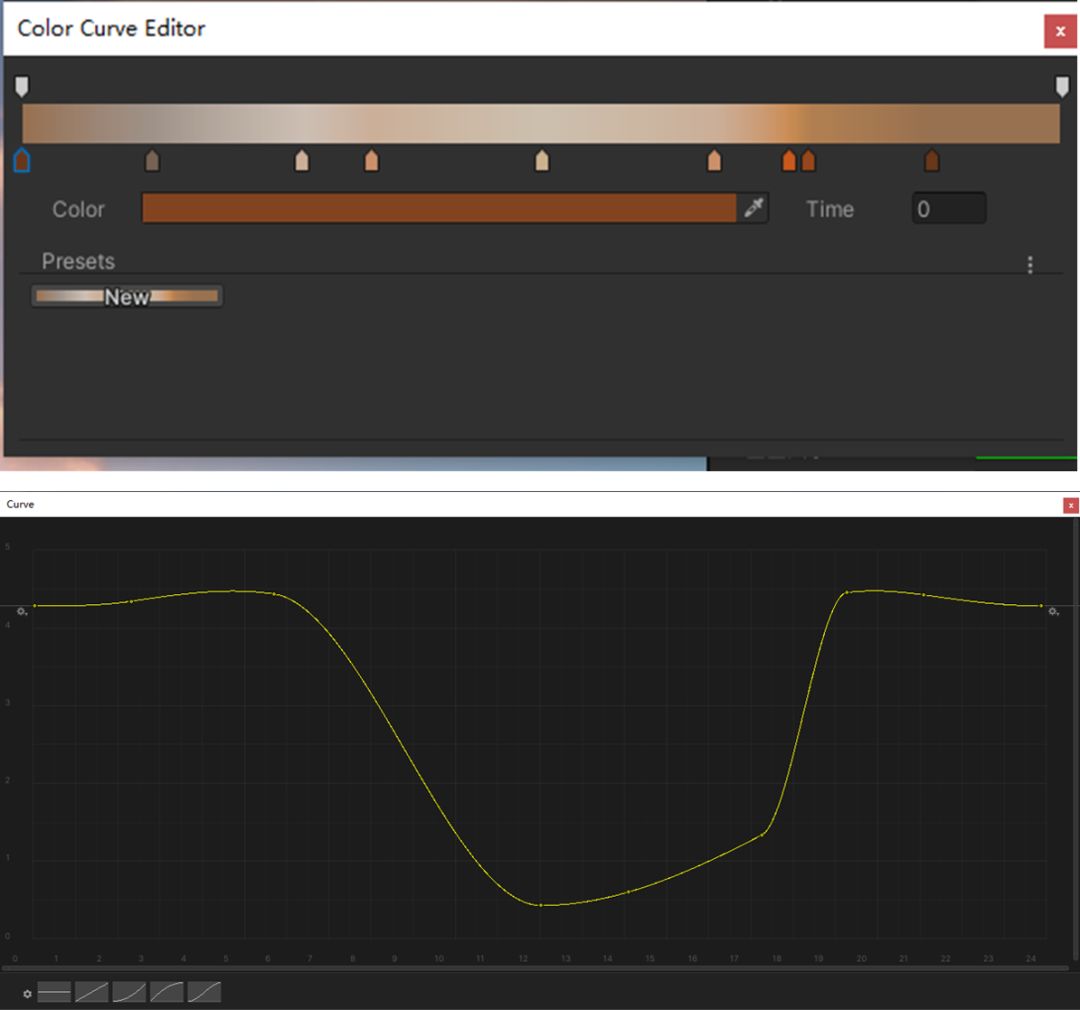The width and height of the screenshot is (1080, 1010).
Task: Close the Color Curve Editor window
Action: tap(1060, 31)
